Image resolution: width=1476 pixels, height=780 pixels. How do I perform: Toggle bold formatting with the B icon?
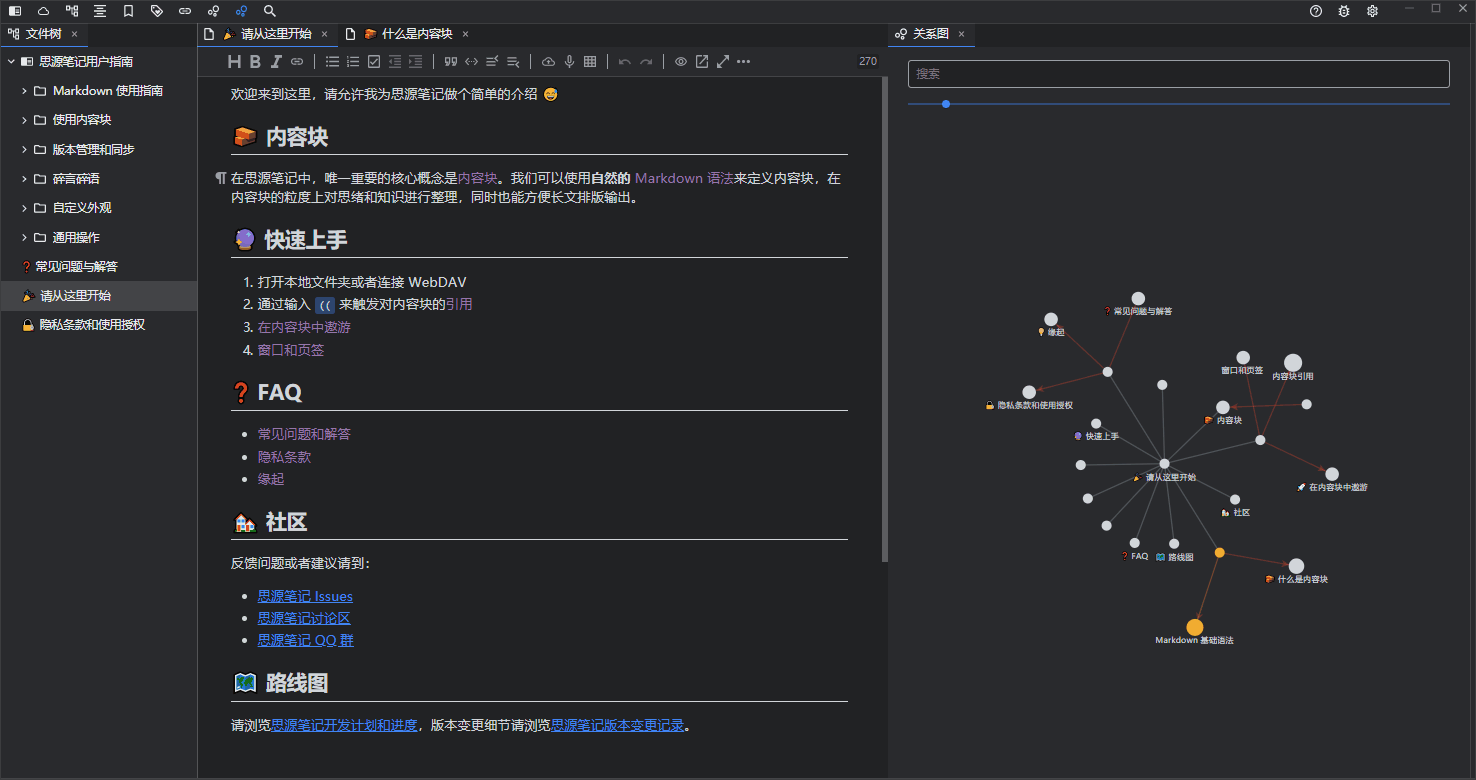click(x=255, y=62)
